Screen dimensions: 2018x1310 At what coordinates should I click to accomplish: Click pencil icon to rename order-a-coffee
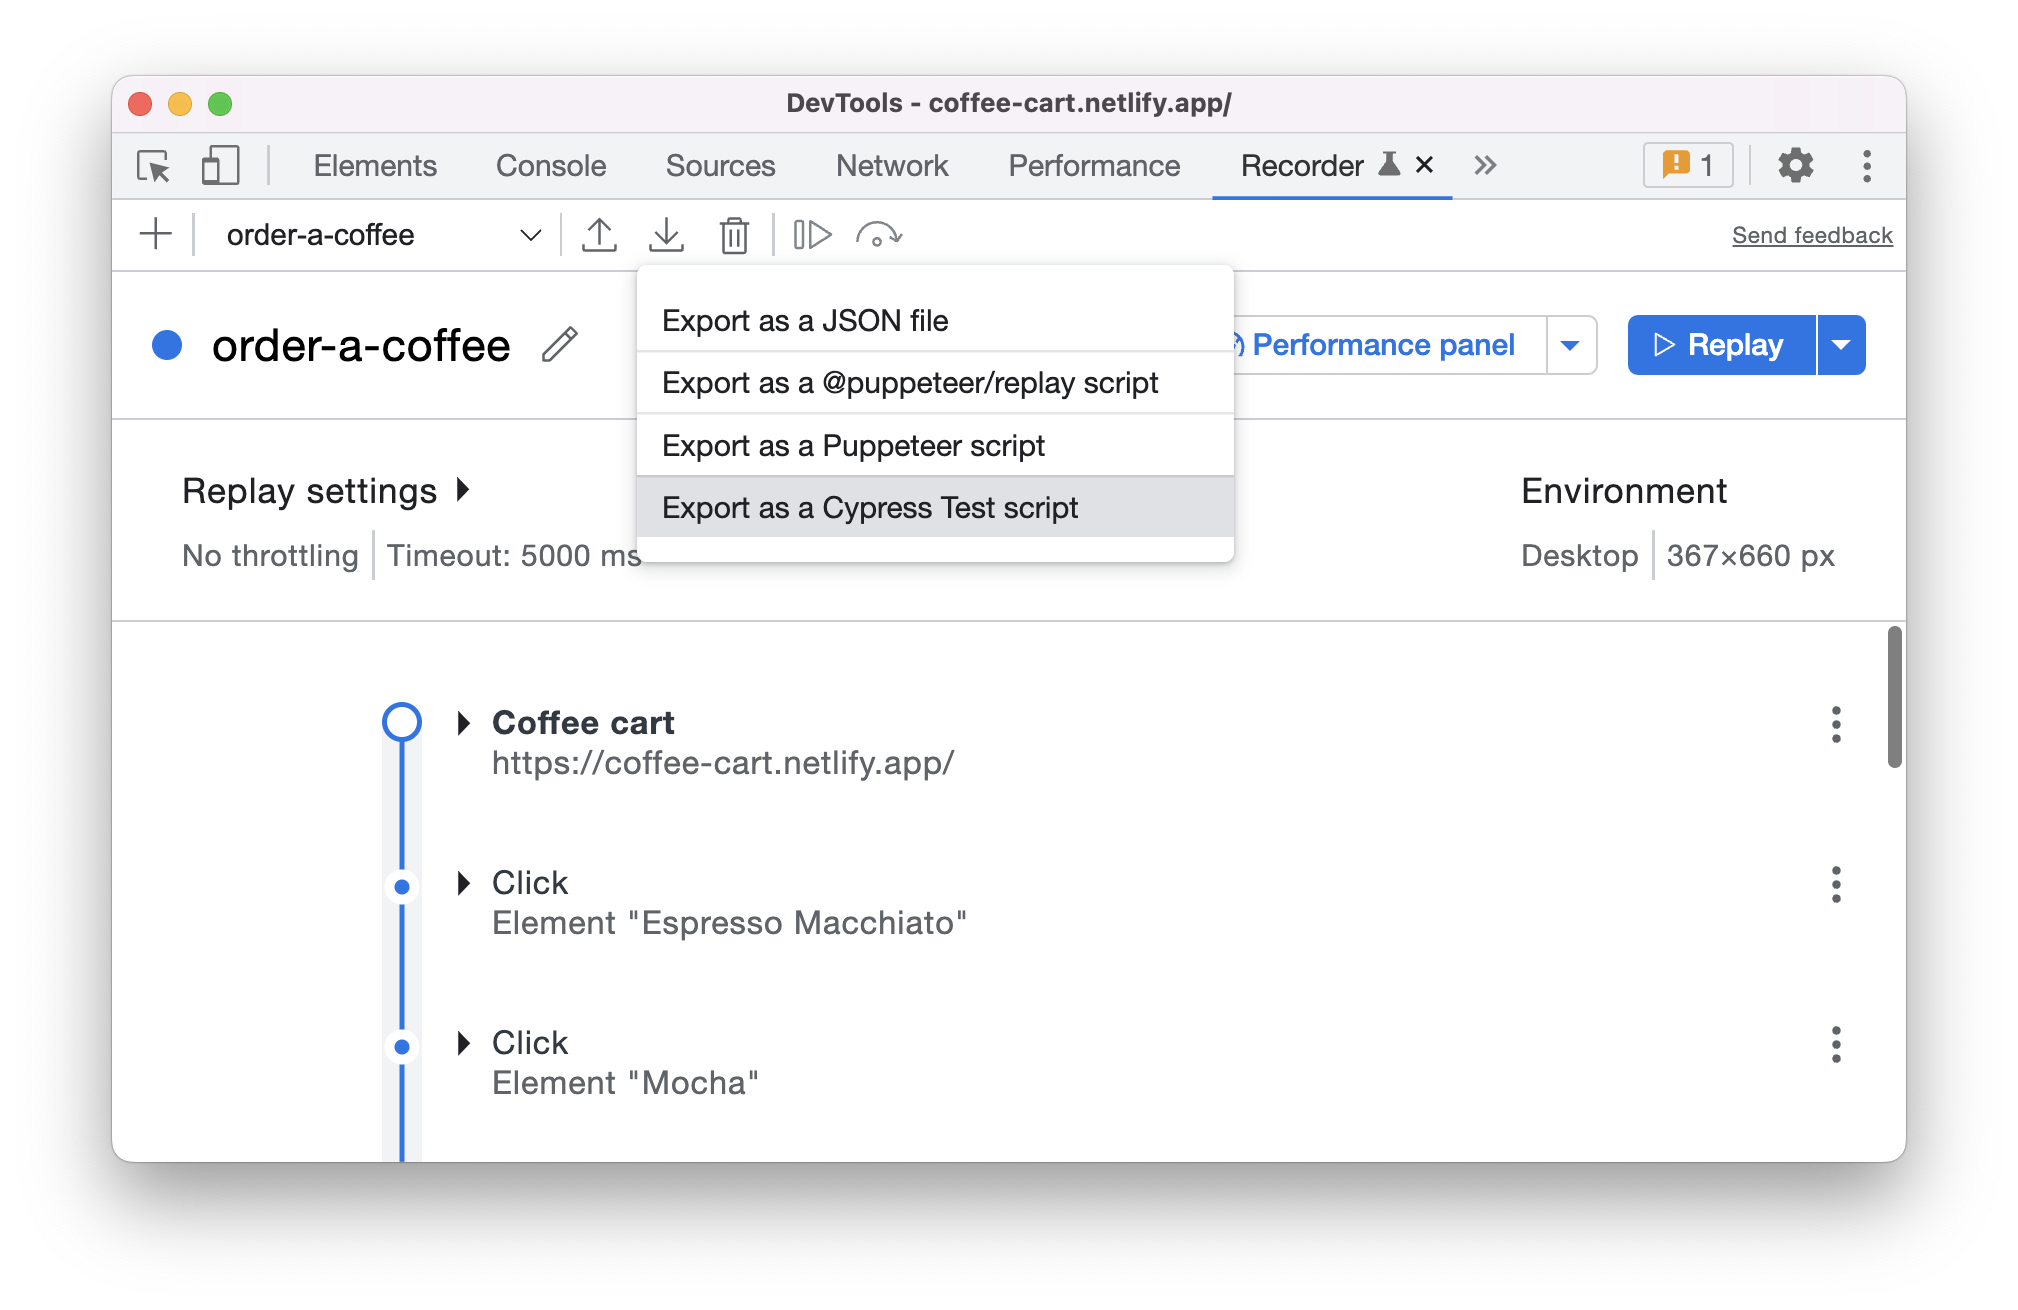pos(560,345)
